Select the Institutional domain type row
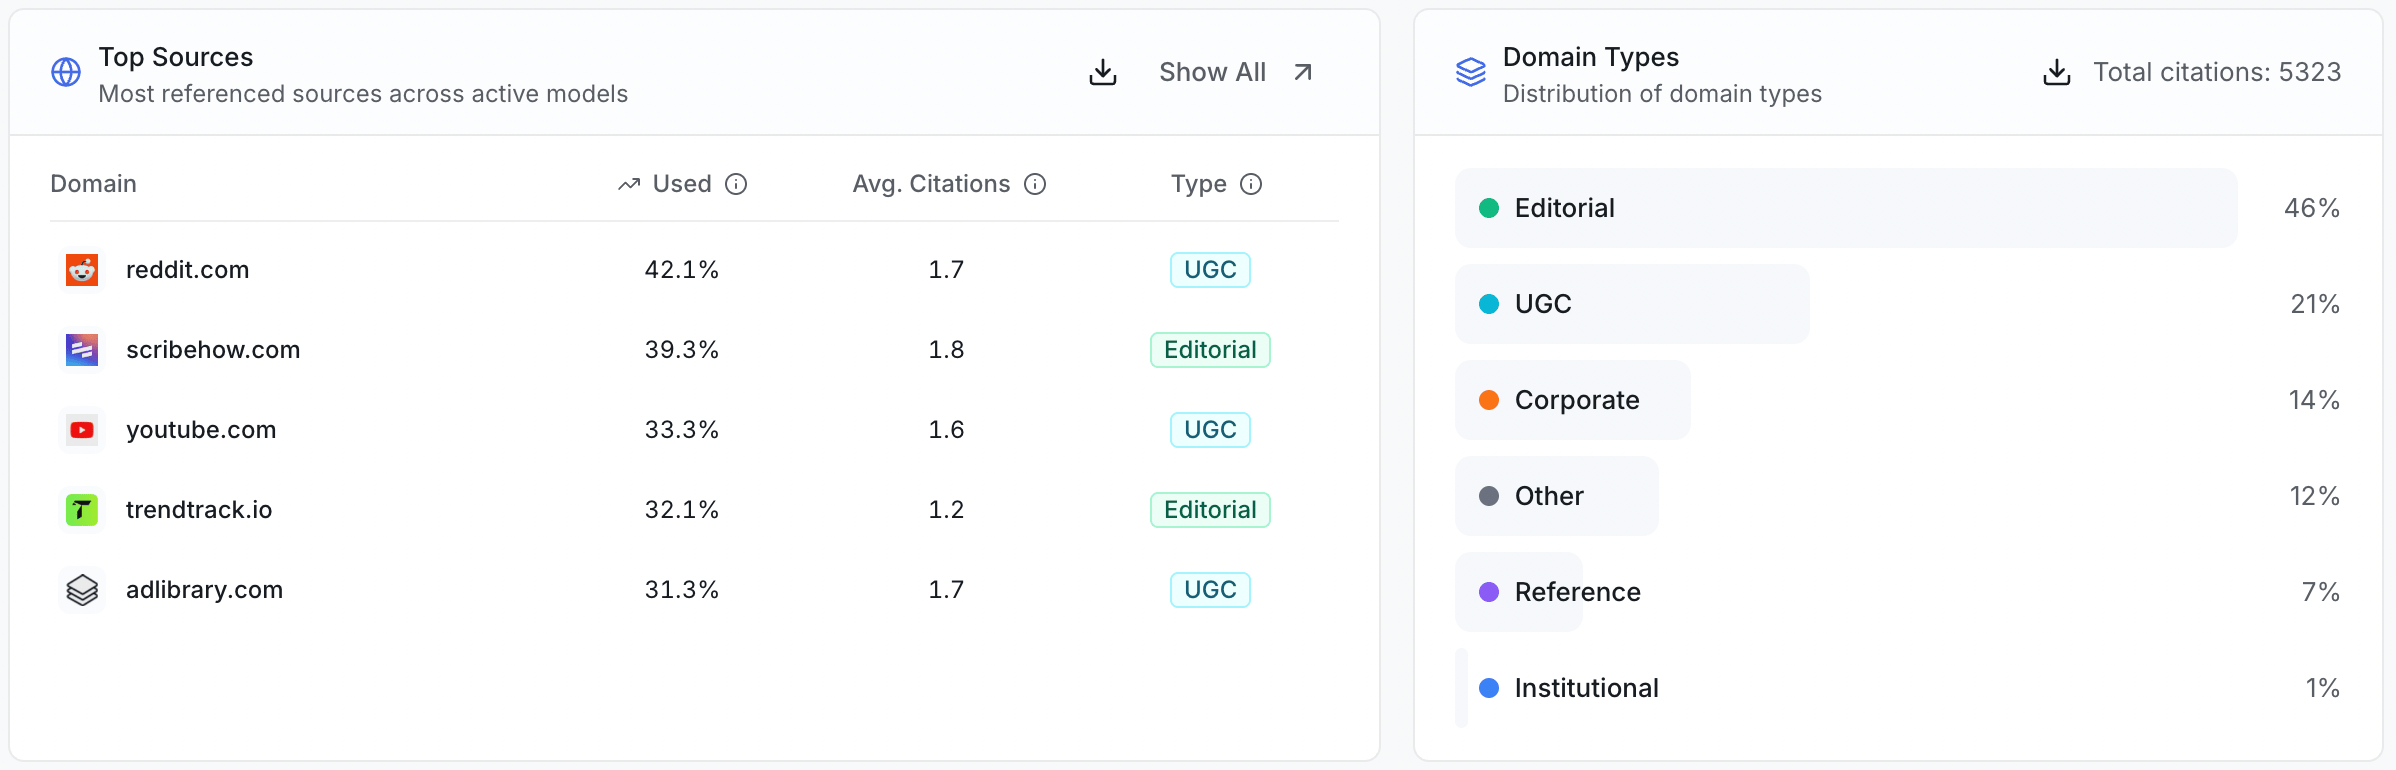The width and height of the screenshot is (2396, 770). pyautogui.click(x=1898, y=688)
